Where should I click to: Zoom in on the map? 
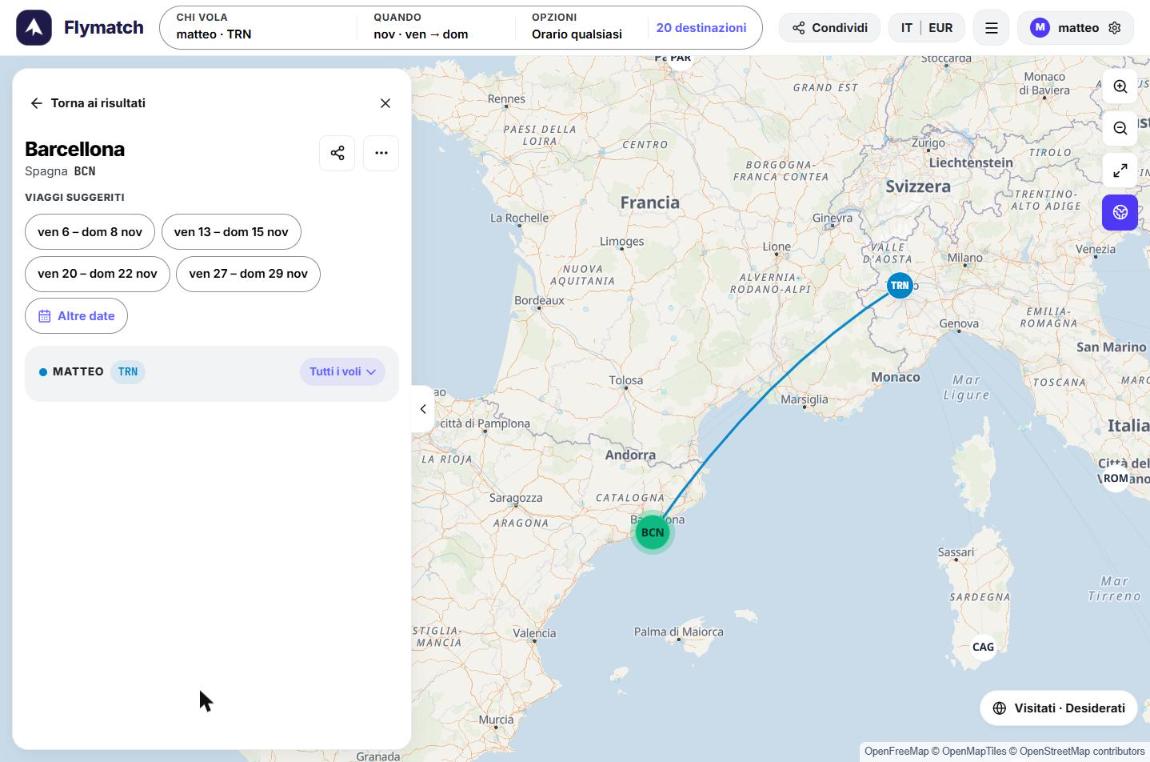[x=1120, y=87]
